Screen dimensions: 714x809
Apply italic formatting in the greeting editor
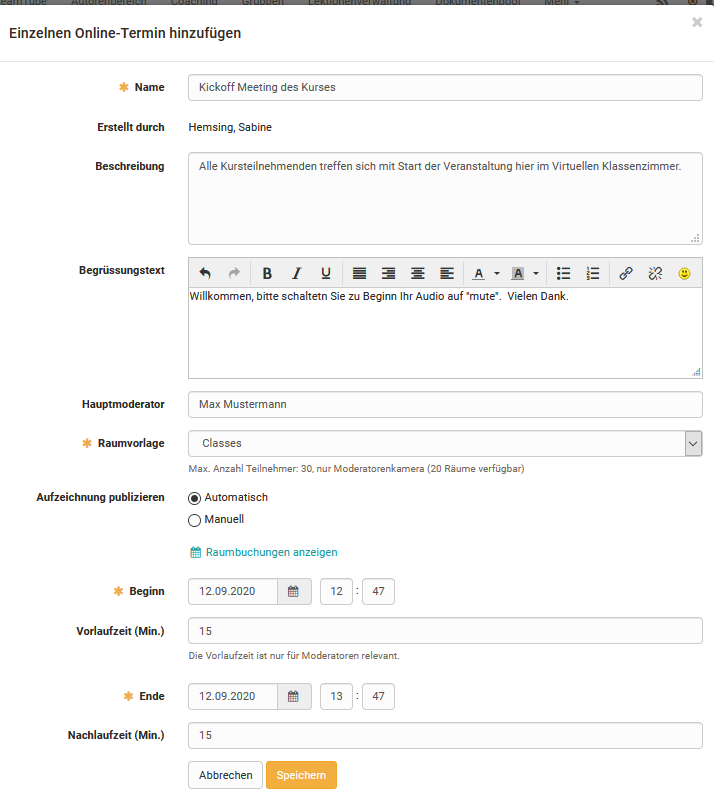pyautogui.click(x=296, y=273)
